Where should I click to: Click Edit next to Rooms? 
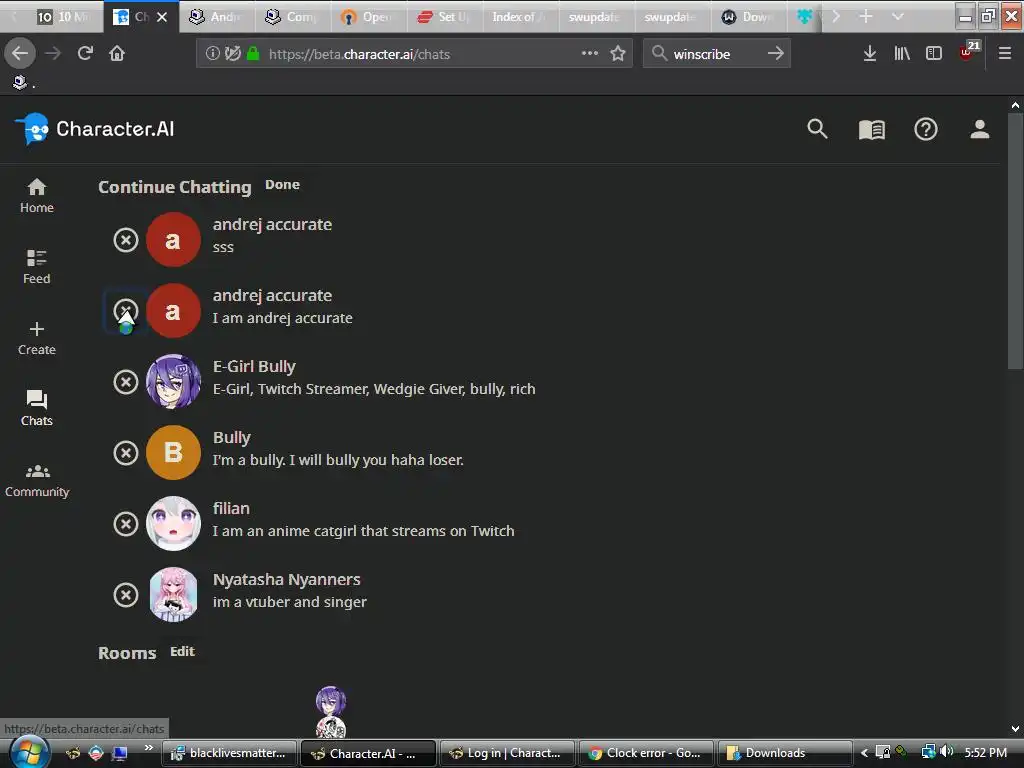(x=182, y=651)
